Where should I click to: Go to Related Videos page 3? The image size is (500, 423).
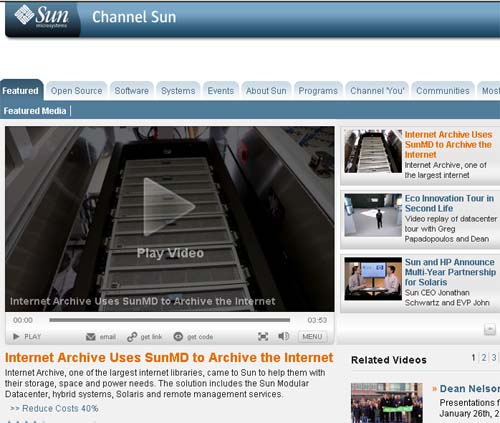click(494, 358)
